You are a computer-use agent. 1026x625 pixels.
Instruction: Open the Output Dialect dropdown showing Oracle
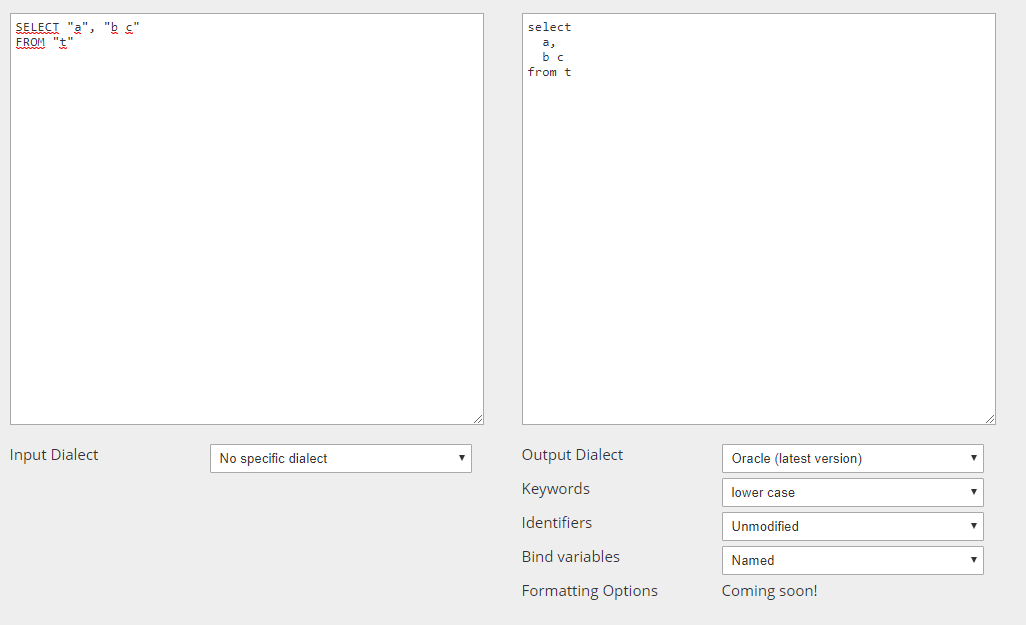853,458
